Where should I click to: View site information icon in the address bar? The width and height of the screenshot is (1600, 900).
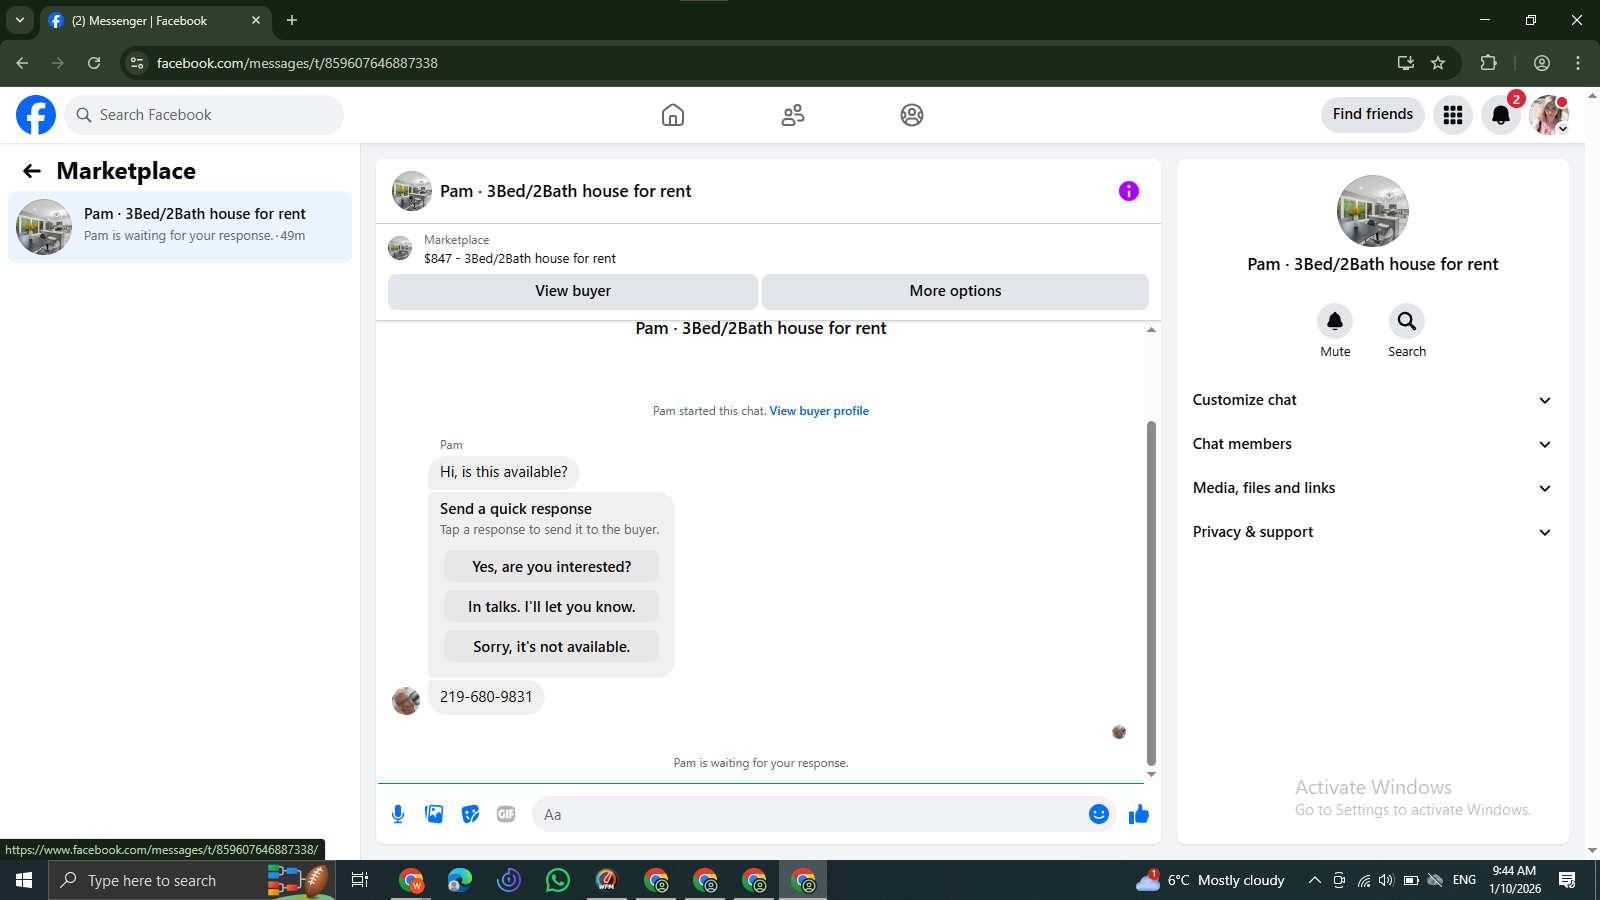137,63
